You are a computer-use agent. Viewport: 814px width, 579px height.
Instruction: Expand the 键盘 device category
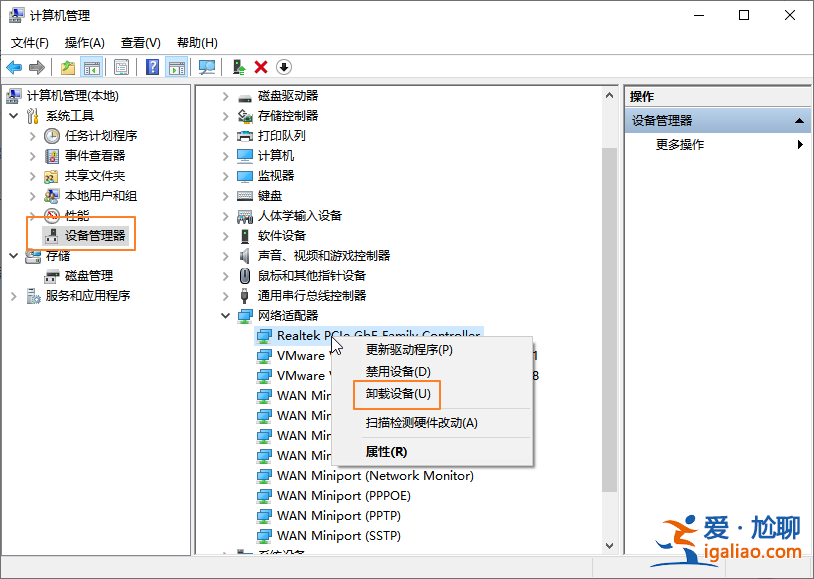tap(226, 196)
